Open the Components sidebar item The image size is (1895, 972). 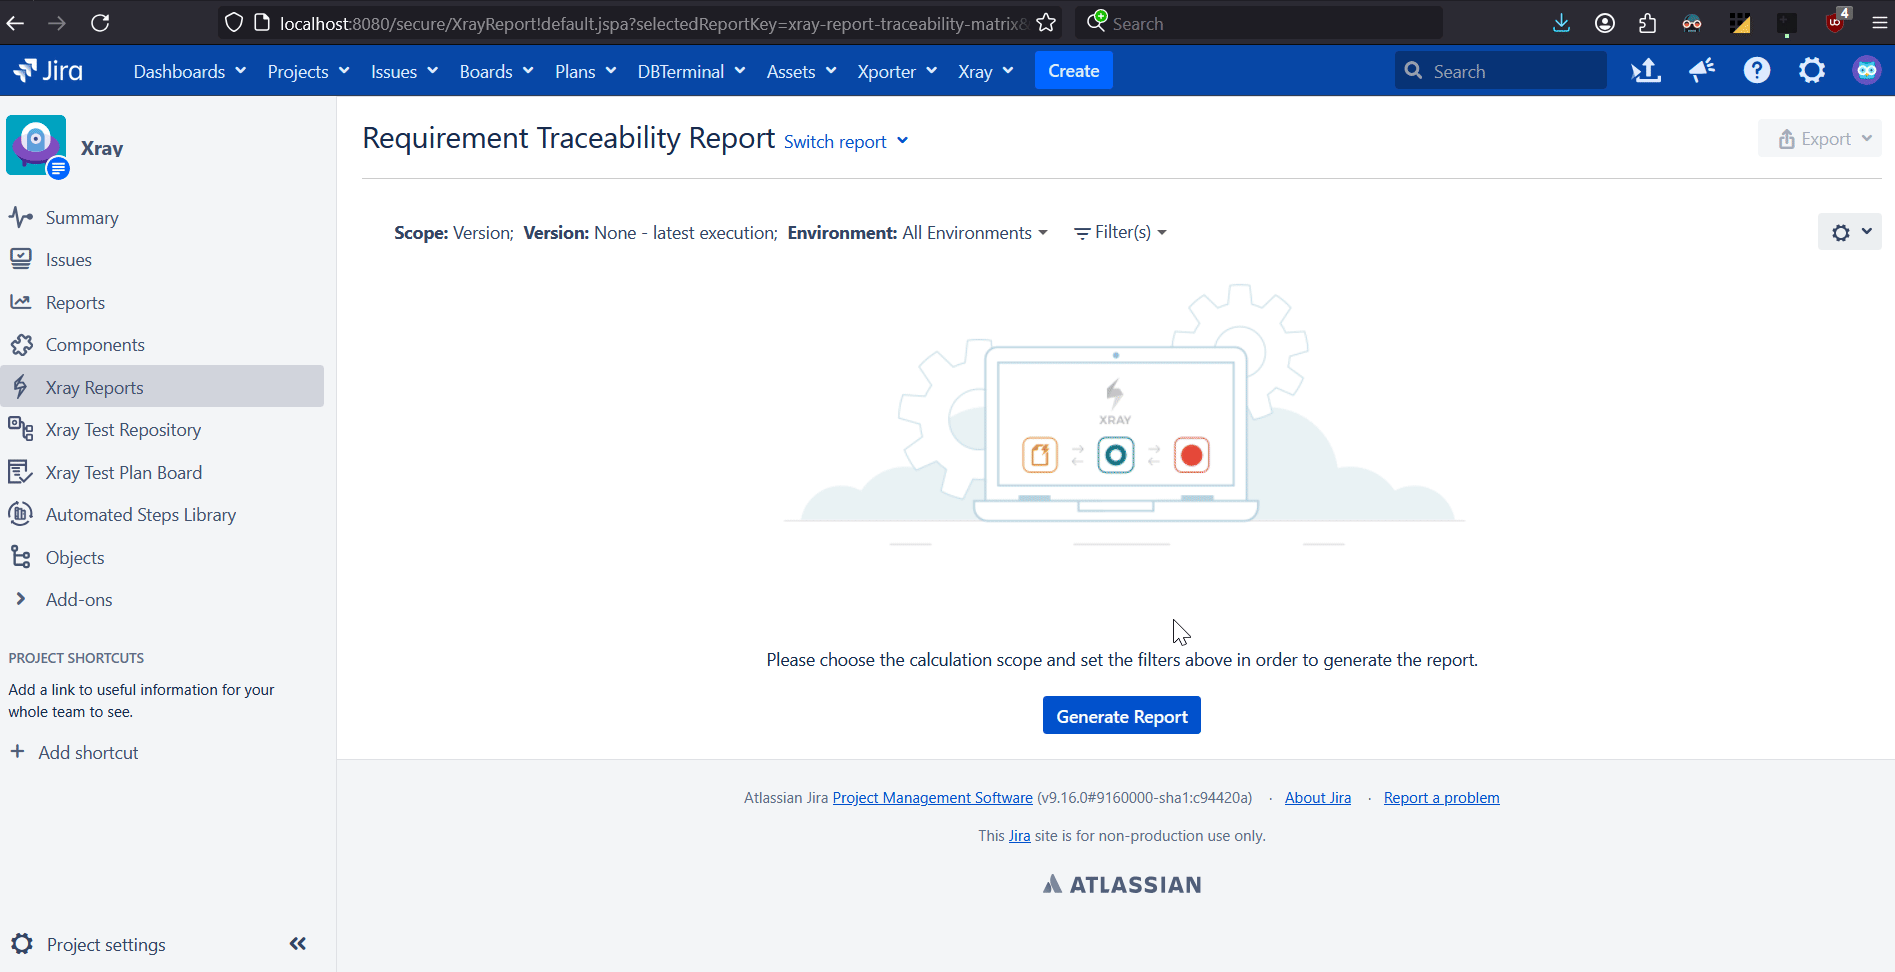[95, 345]
